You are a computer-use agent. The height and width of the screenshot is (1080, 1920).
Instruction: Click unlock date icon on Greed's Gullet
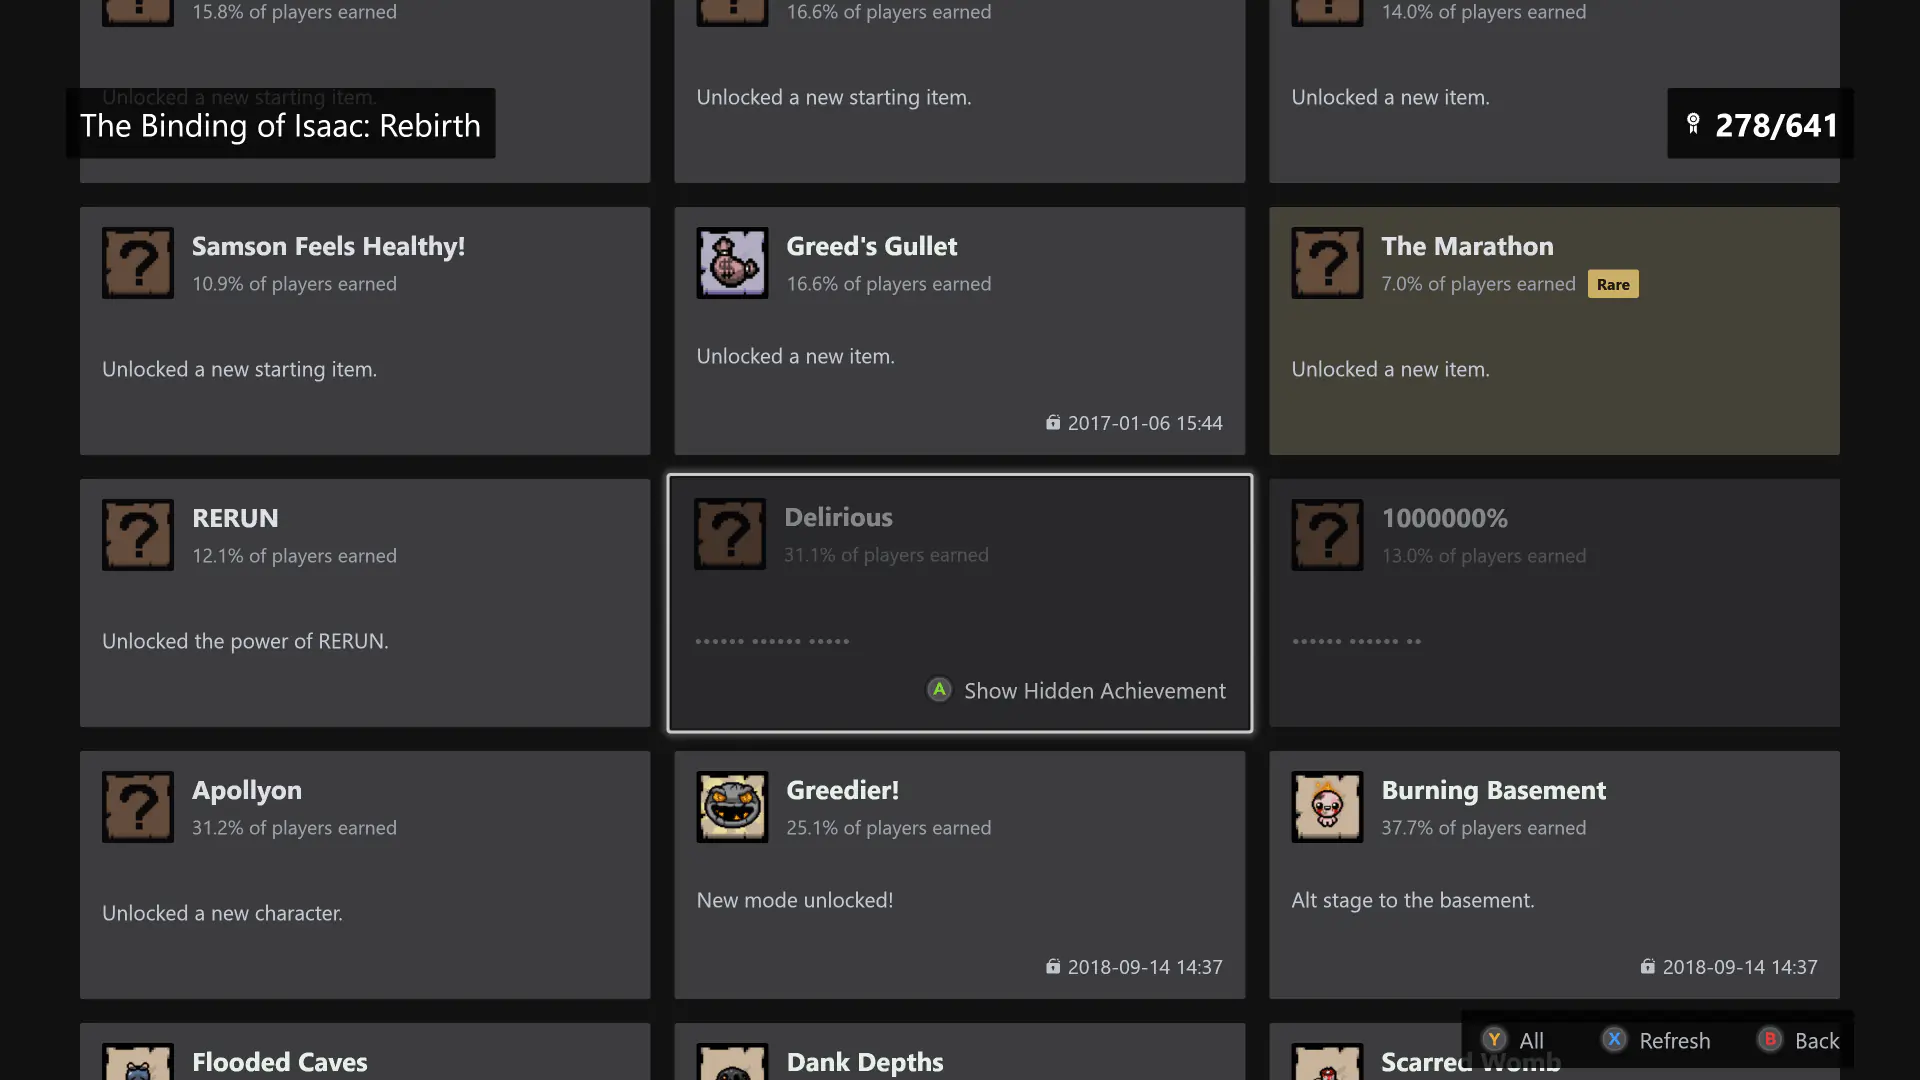[1053, 423]
